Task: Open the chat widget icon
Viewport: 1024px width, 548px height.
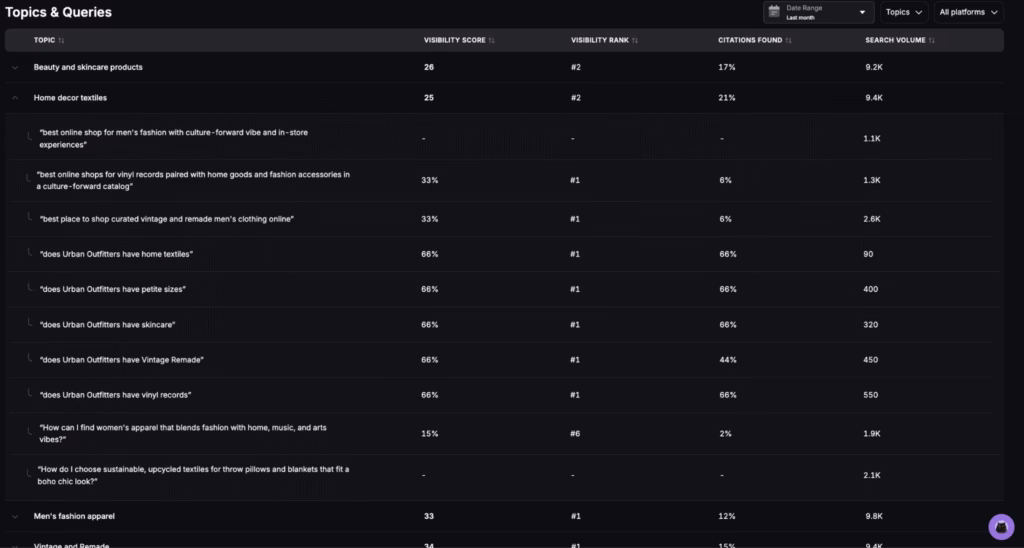Action: 1001,526
